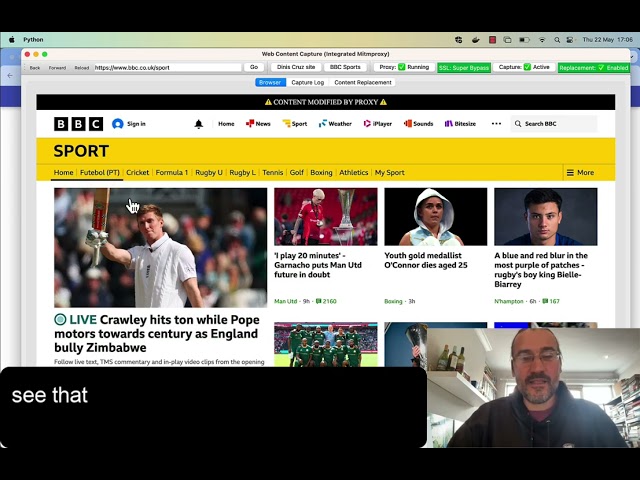The image size is (640, 480).
Task: Click the Forward toolbar button
Action: [57, 68]
